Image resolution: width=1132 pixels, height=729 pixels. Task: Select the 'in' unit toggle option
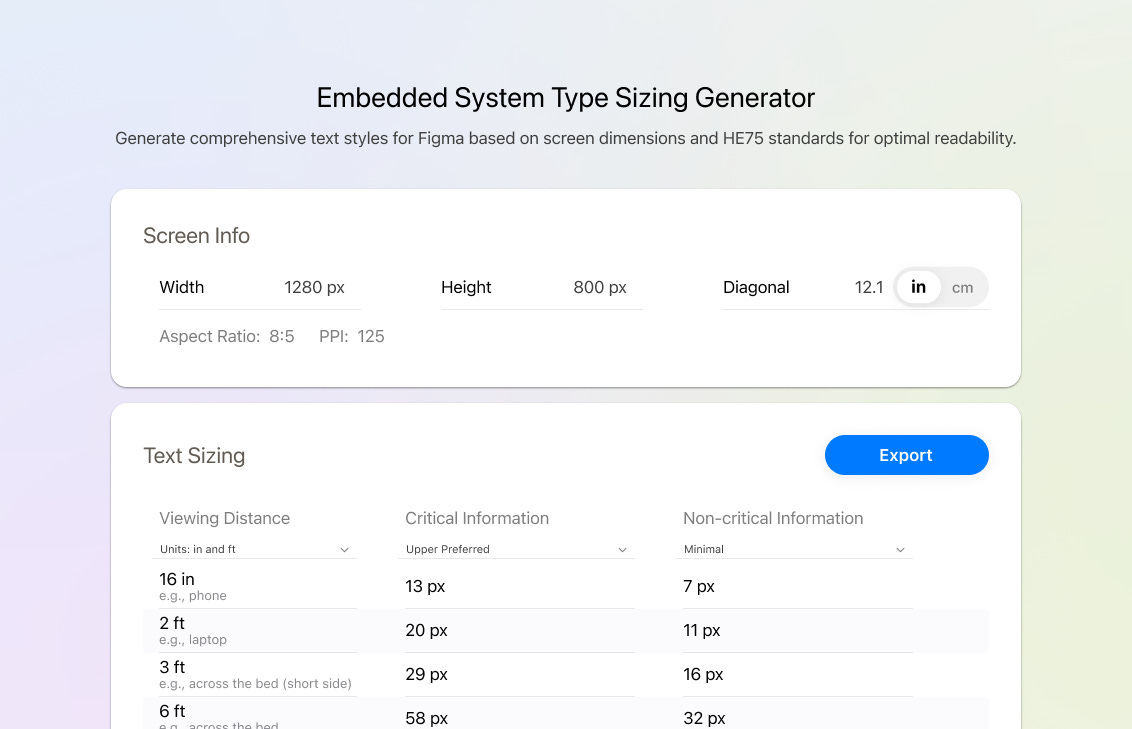918,288
